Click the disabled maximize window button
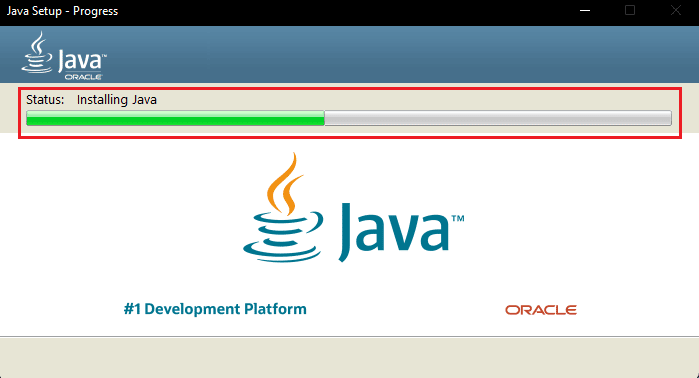Image resolution: width=699 pixels, height=378 pixels. click(630, 10)
